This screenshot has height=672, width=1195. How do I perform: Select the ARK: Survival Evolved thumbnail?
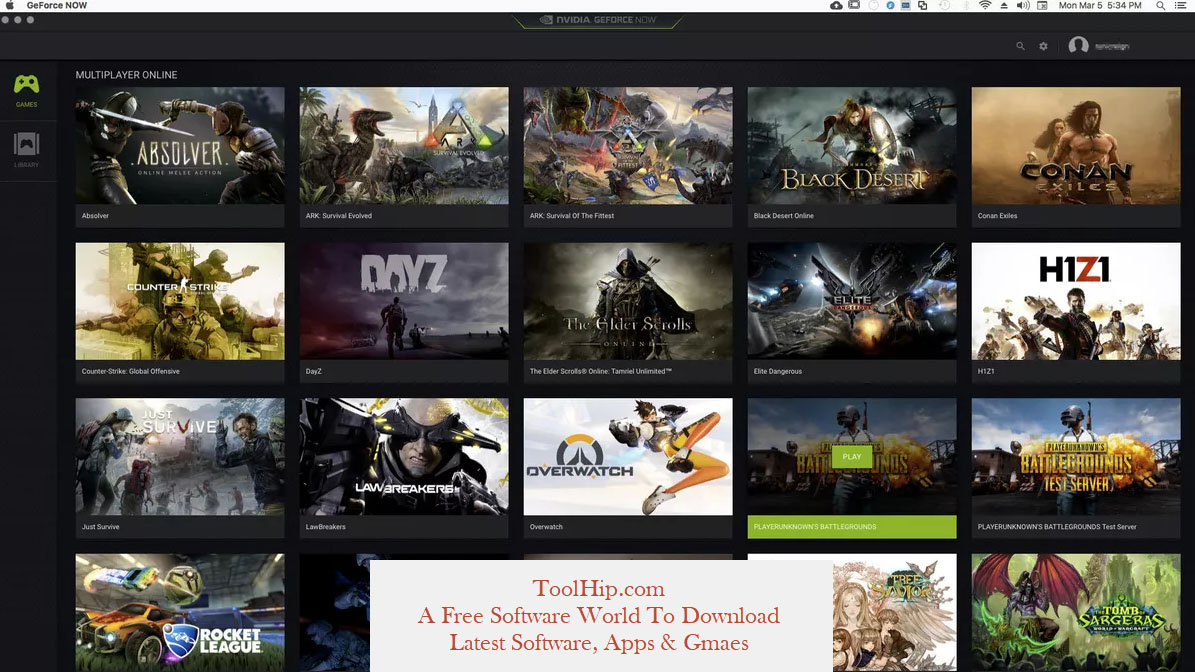(404, 146)
